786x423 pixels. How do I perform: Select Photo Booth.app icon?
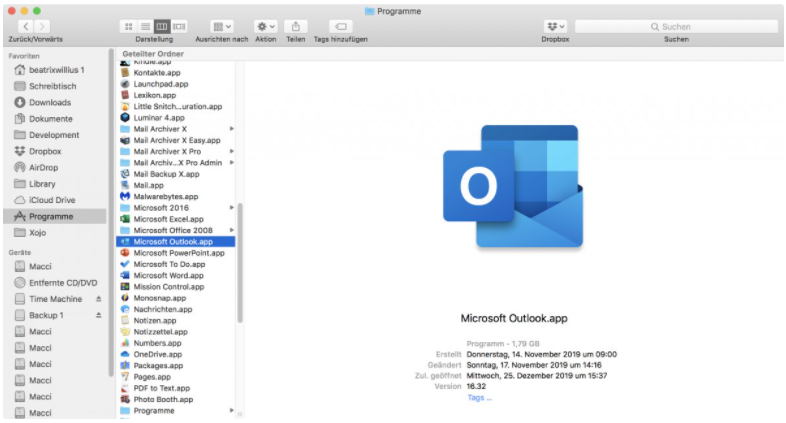[x=125, y=399]
